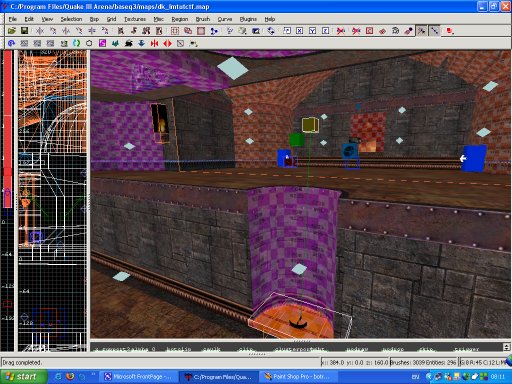This screenshot has height=384, width=512.
Task: Select the yellow cube entity in camera view
Action: click(310, 125)
